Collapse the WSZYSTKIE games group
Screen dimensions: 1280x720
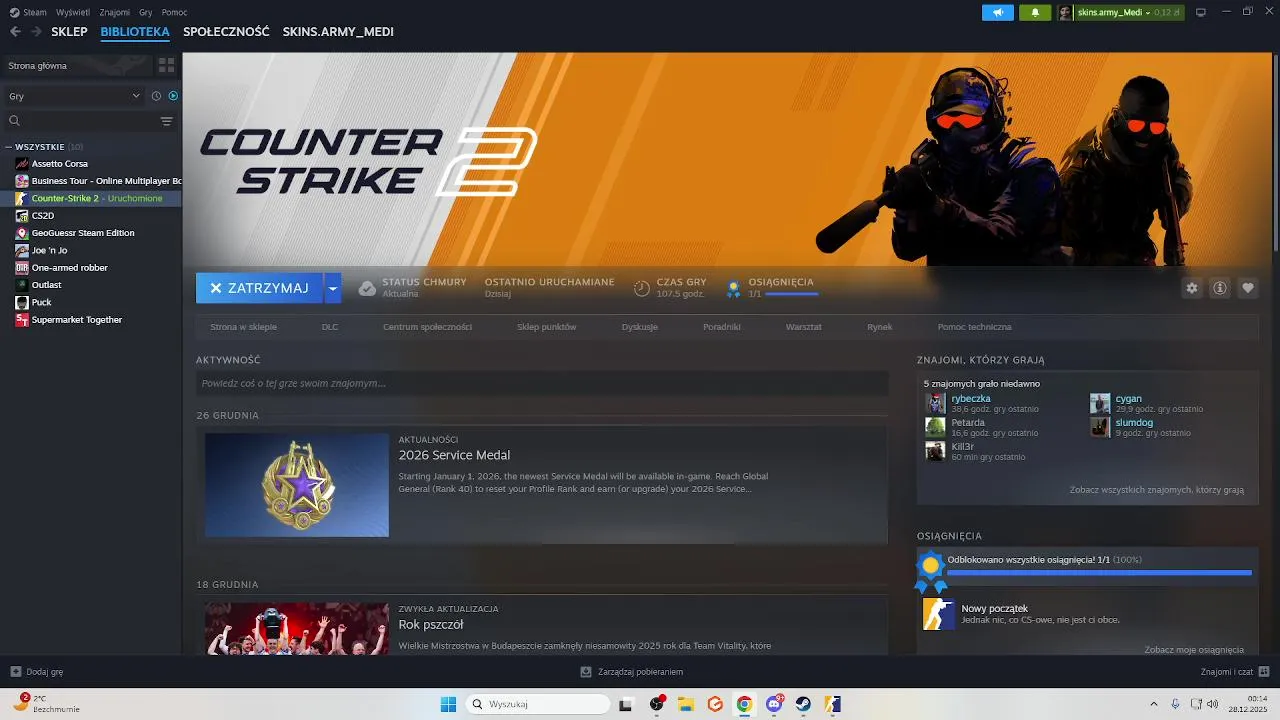click(8, 147)
